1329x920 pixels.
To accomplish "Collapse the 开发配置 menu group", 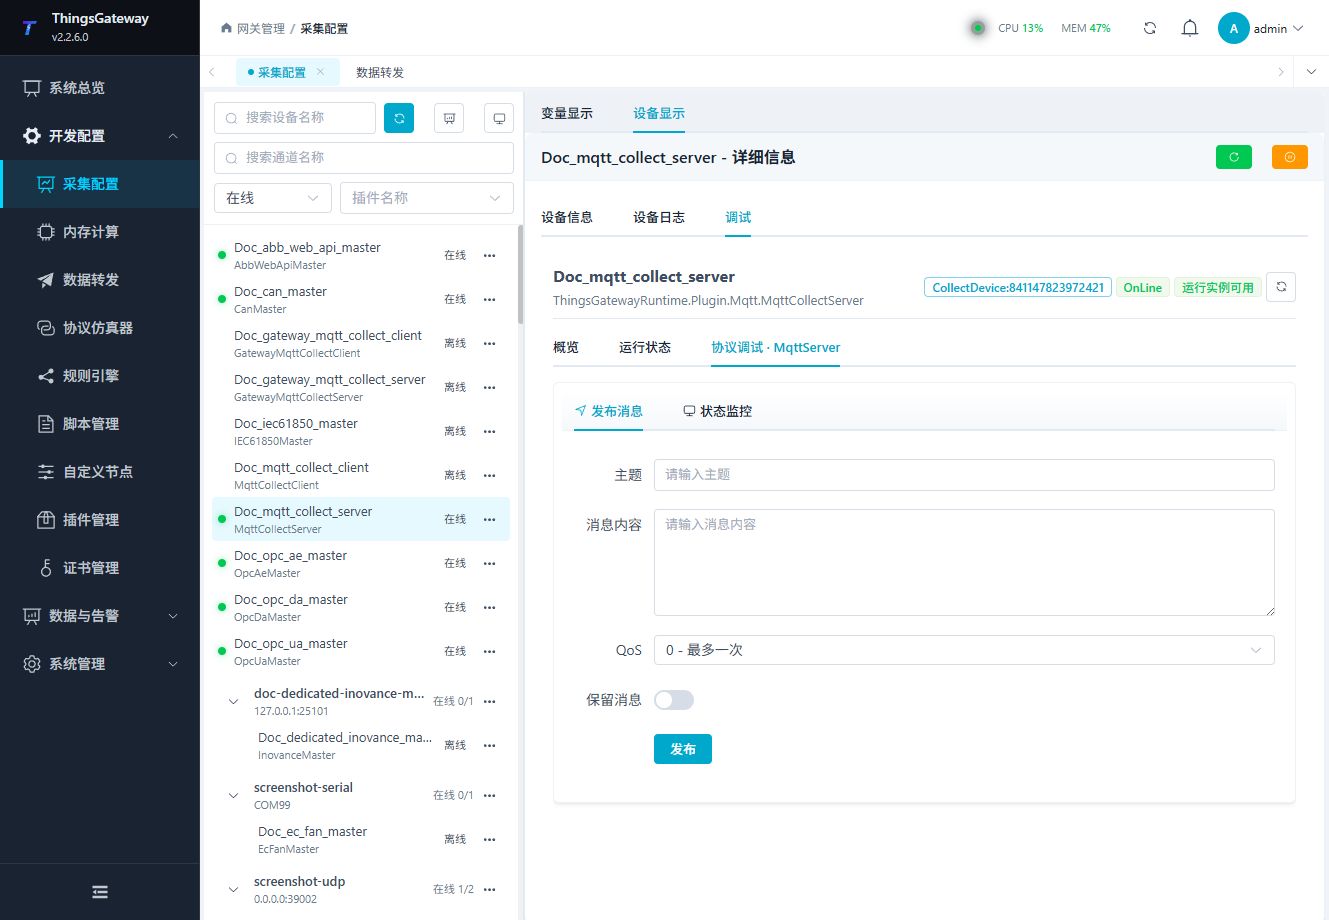I will 100,136.
